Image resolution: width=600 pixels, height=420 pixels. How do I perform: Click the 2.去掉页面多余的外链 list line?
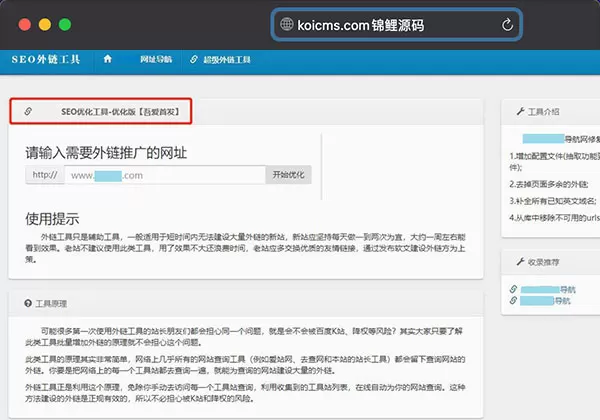549,184
